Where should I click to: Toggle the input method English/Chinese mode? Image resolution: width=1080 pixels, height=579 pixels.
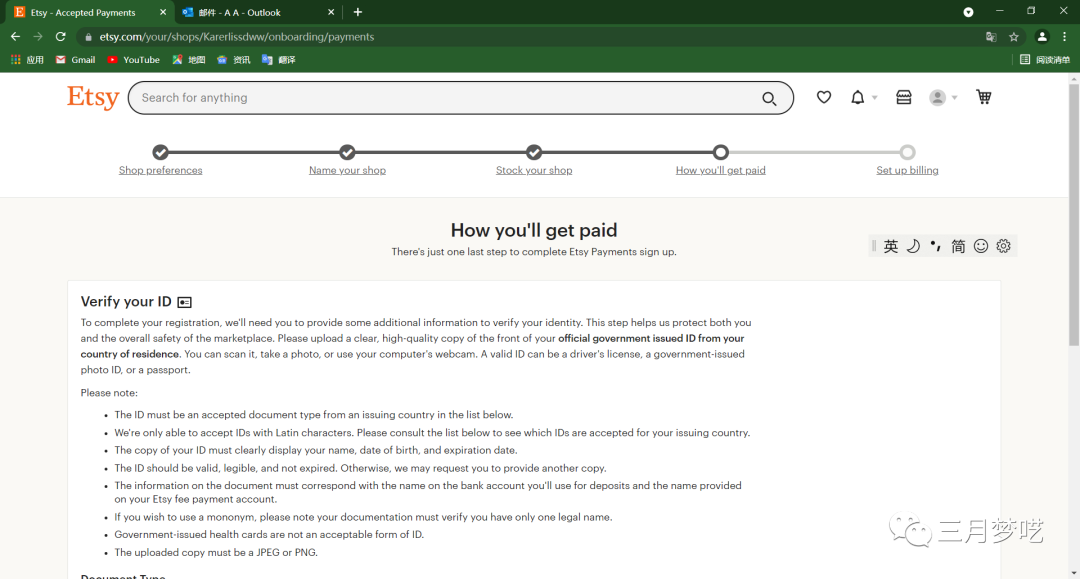[891, 246]
